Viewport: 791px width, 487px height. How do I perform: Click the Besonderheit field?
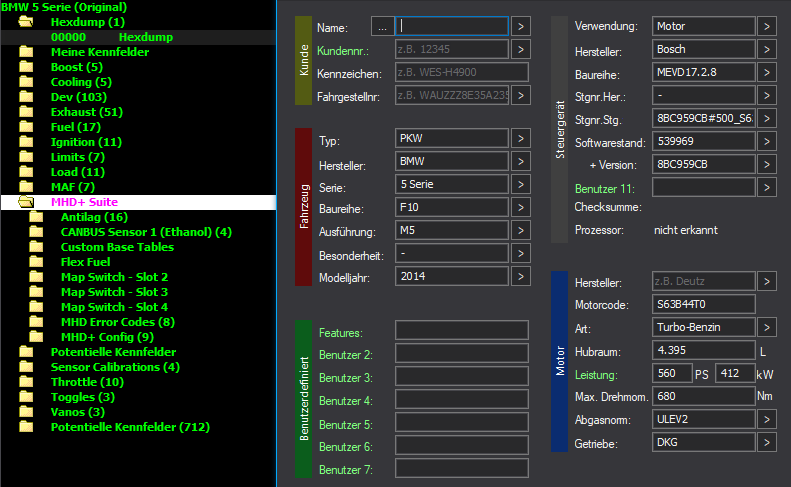tap(451, 253)
